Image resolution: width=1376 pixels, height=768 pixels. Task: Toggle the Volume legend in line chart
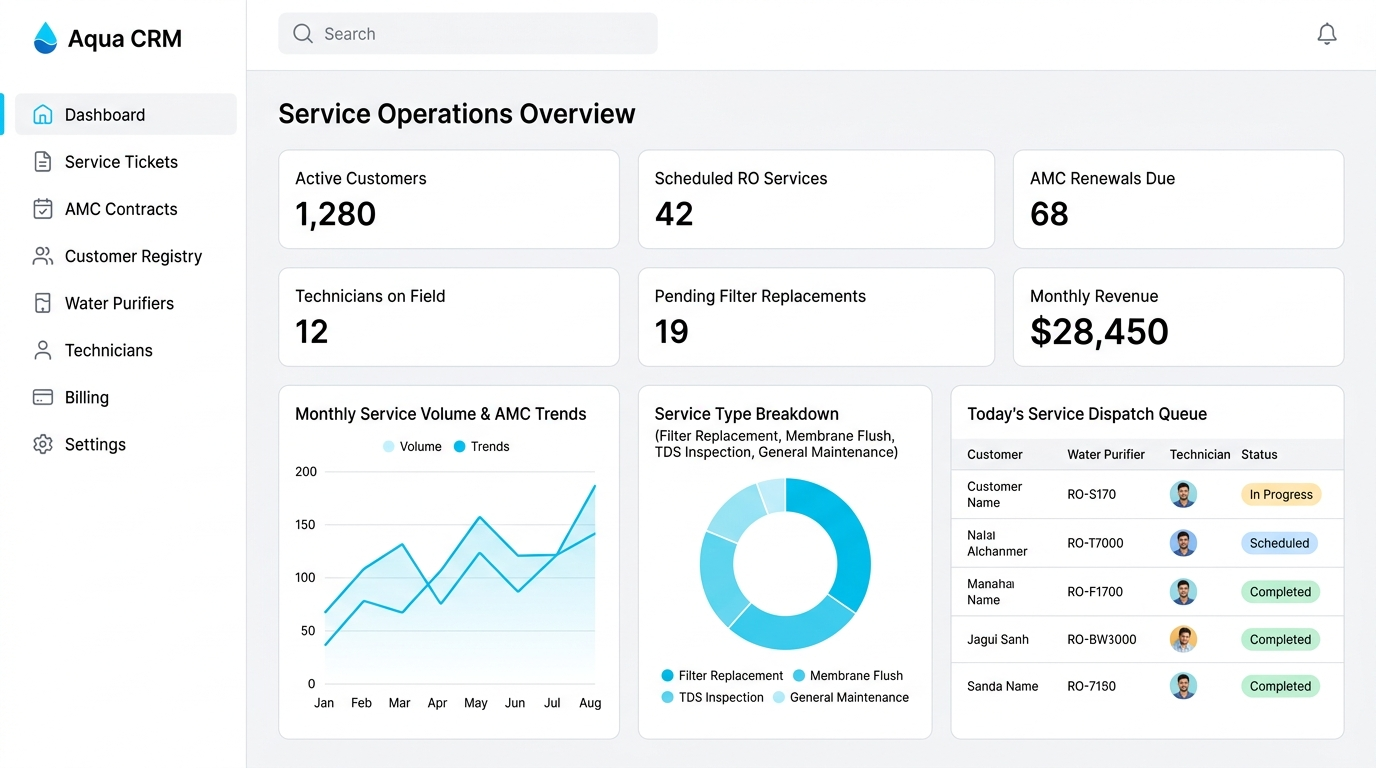coord(412,447)
